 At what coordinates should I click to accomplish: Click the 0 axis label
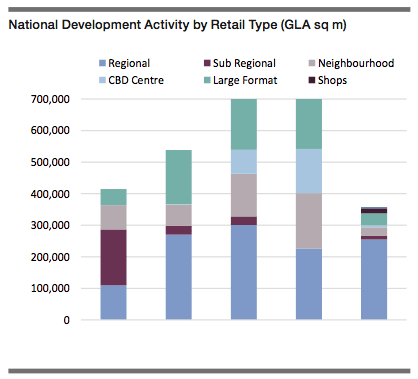point(67,320)
